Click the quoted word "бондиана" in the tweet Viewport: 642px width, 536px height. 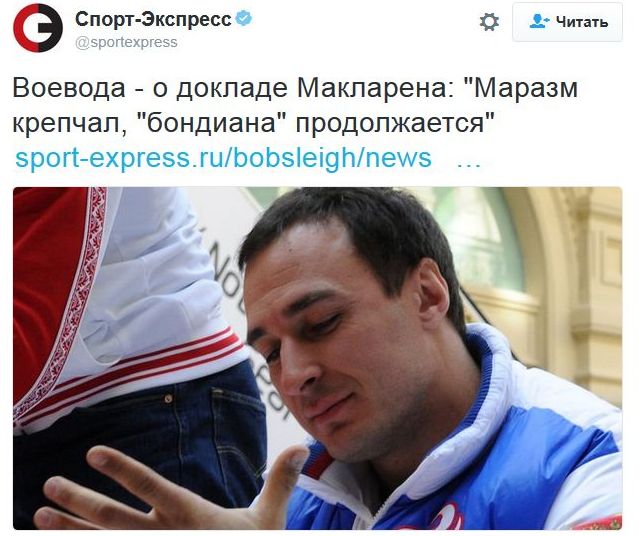point(210,123)
